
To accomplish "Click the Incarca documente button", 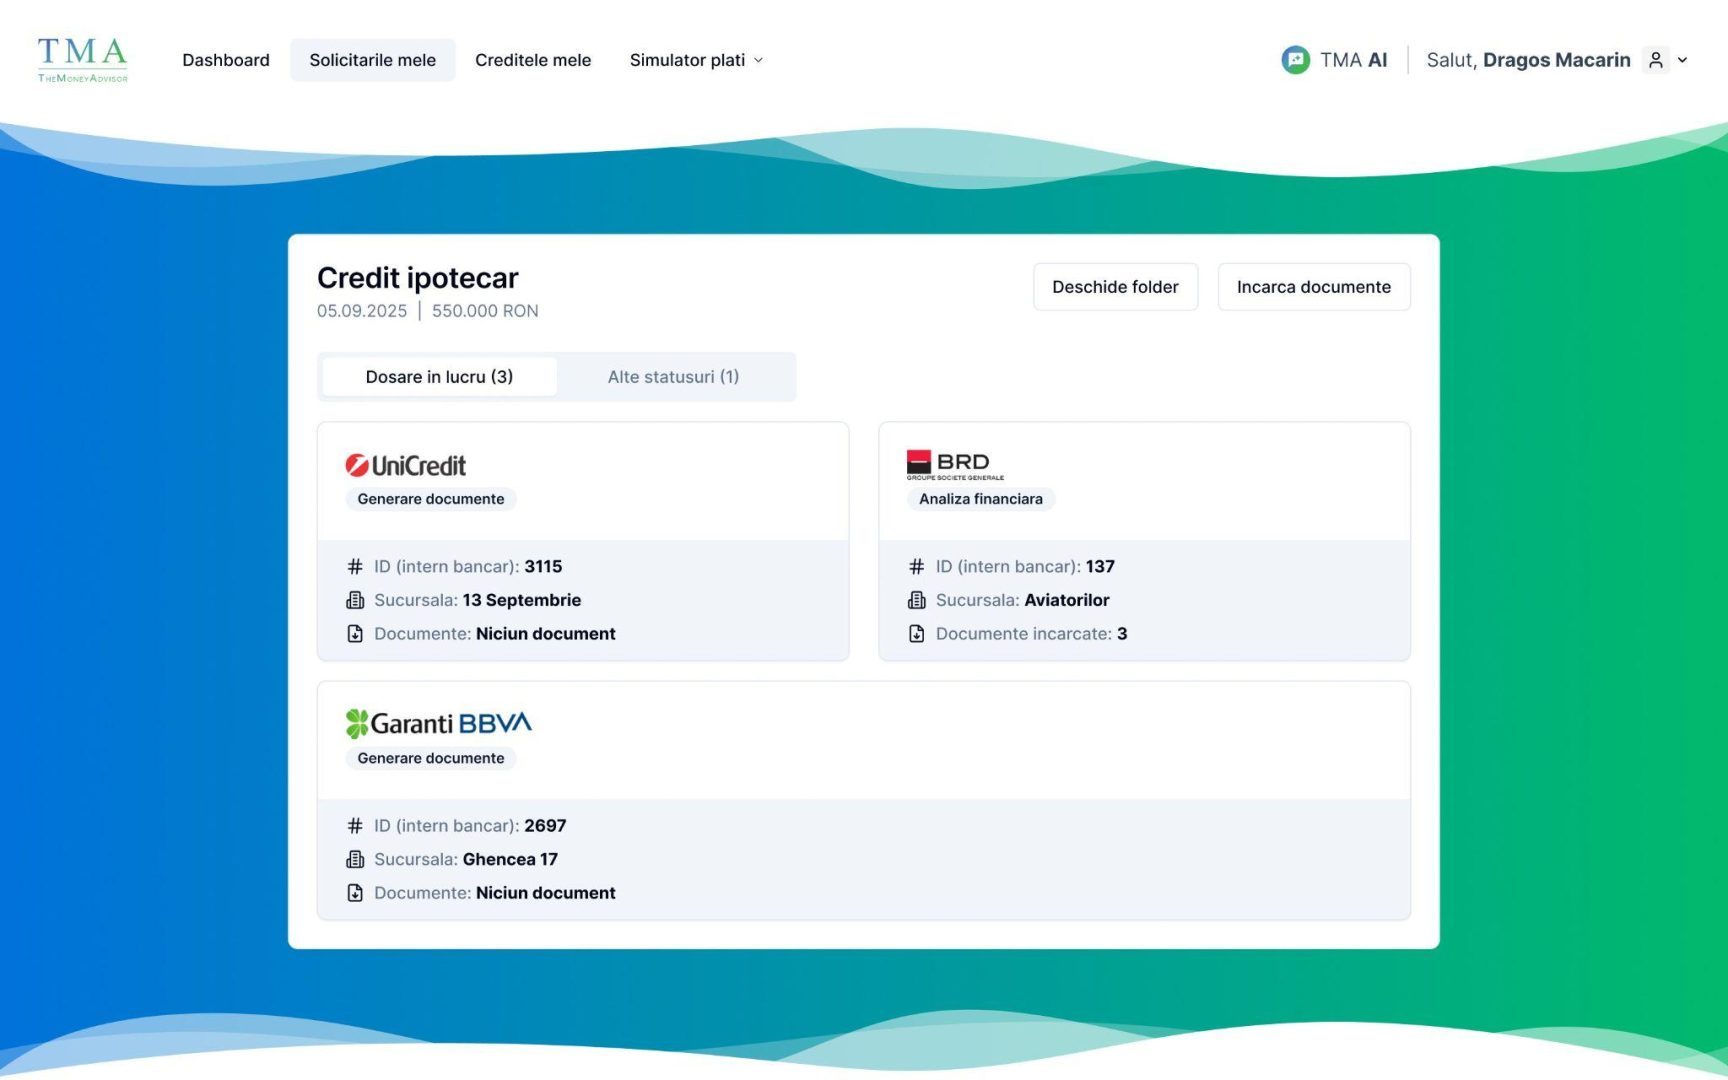I will [x=1313, y=287].
